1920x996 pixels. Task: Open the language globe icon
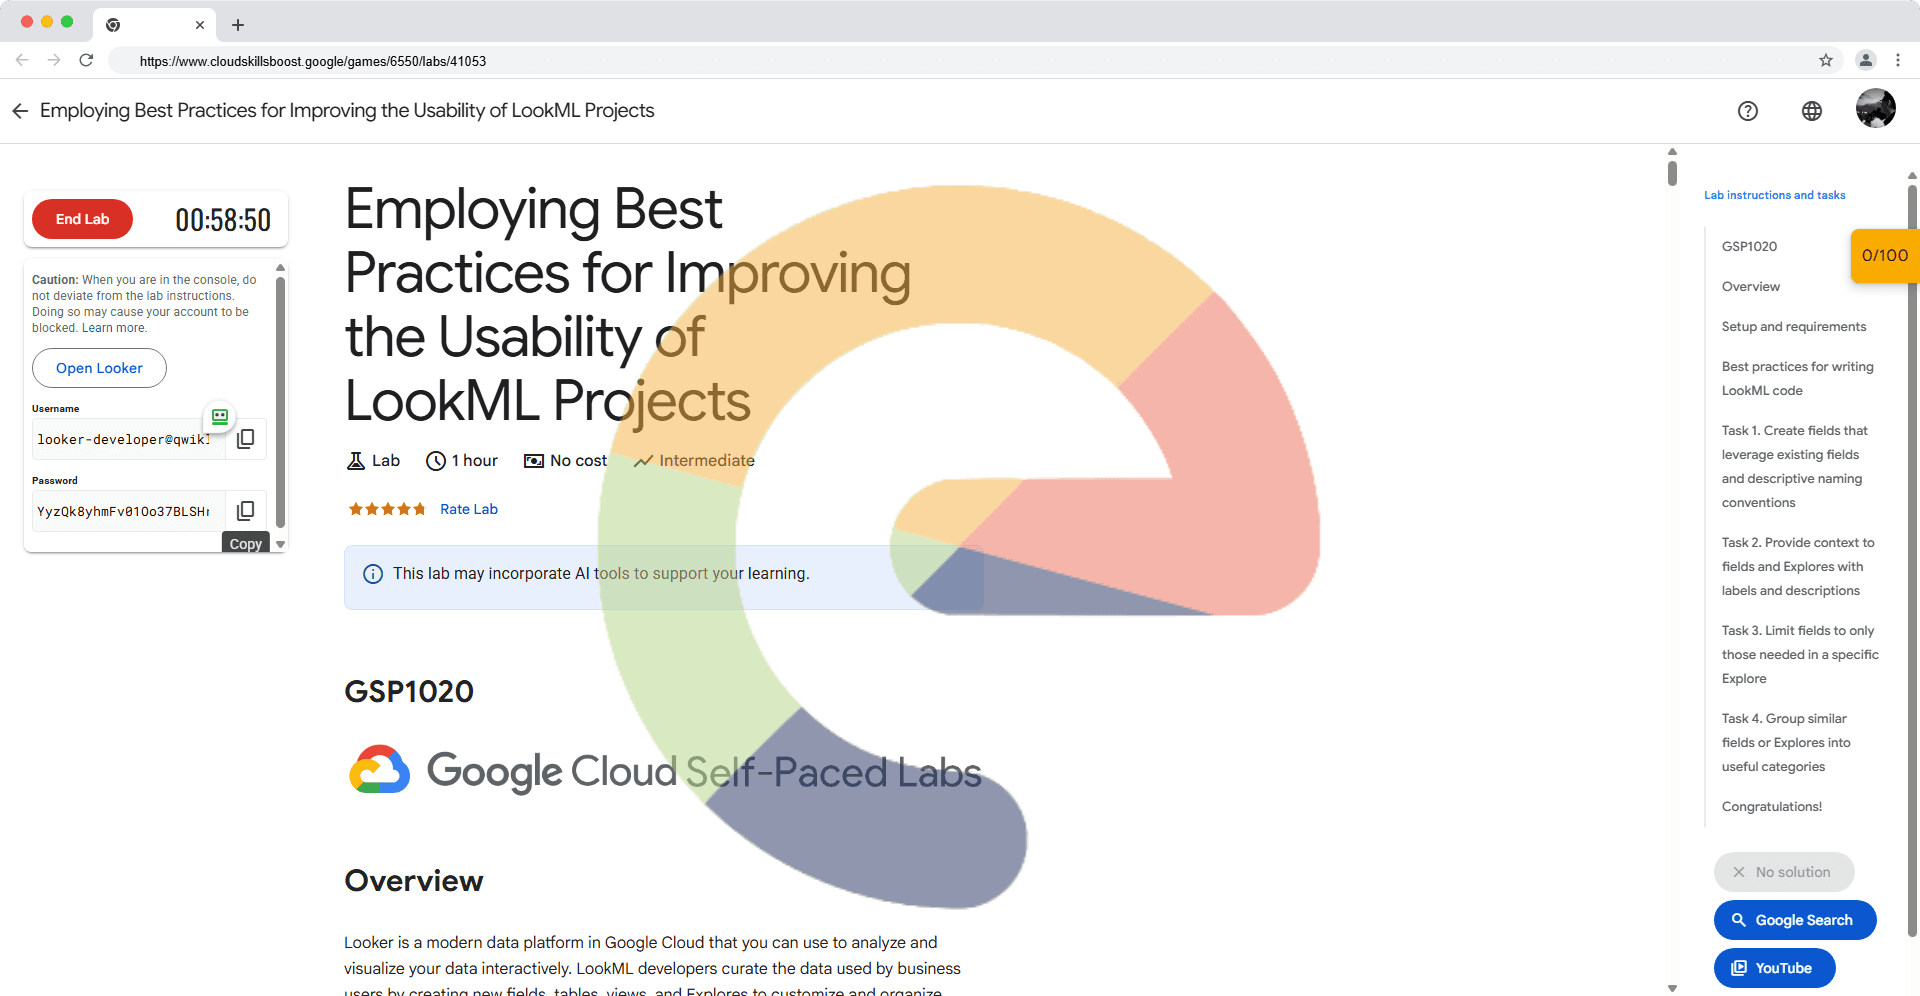[x=1811, y=111]
